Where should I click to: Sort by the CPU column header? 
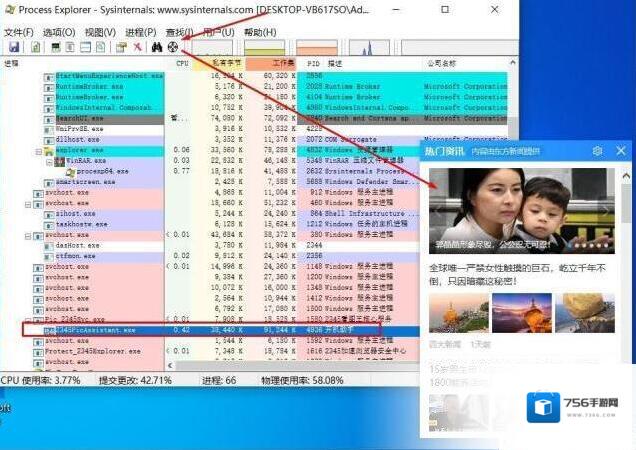182,63
